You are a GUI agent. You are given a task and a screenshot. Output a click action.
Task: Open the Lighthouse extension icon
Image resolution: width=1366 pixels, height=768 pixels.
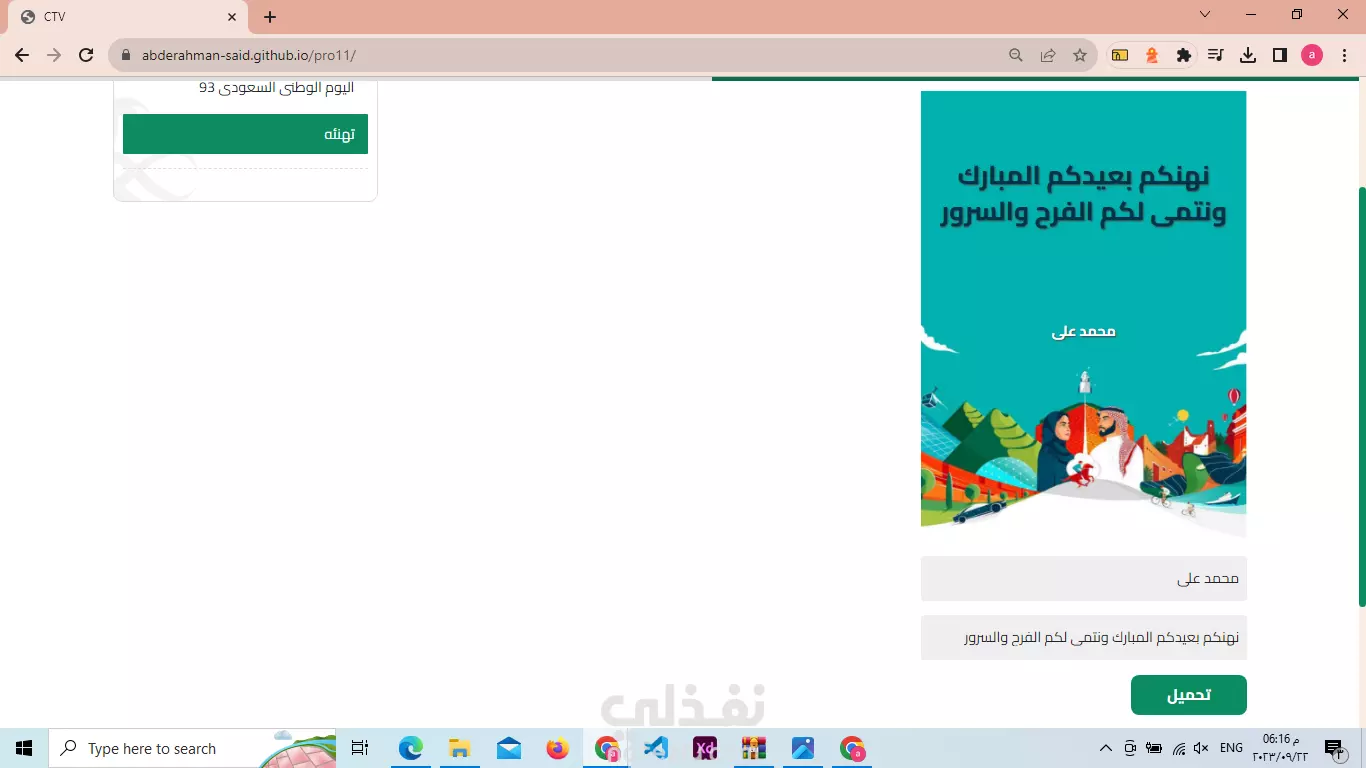(1152, 55)
